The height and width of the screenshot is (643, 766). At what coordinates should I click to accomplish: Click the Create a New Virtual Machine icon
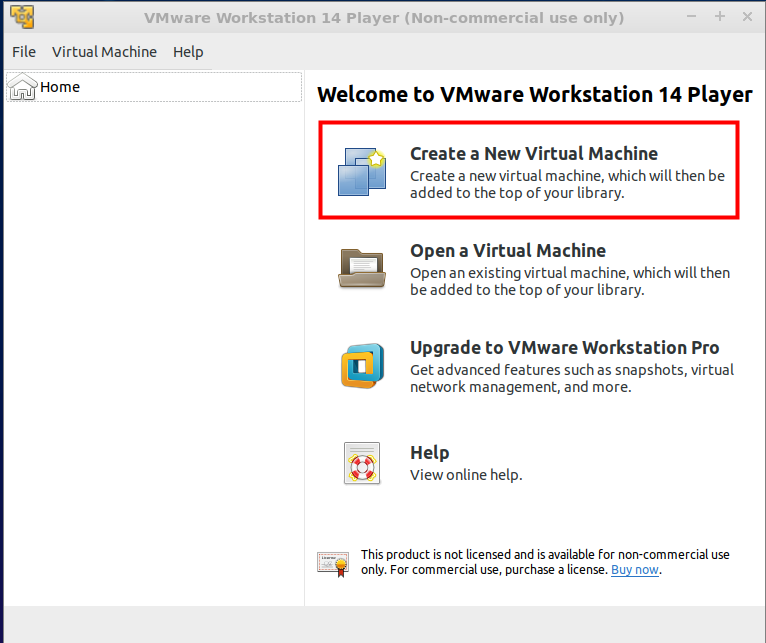362,172
